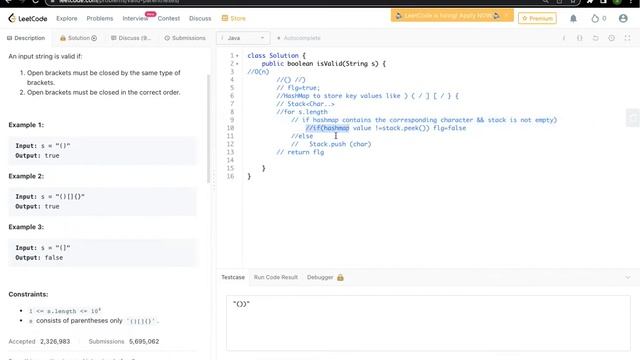Screen dimensions: 640x360
Task: Click the LeetCode is hiring banner
Action: [452, 16]
